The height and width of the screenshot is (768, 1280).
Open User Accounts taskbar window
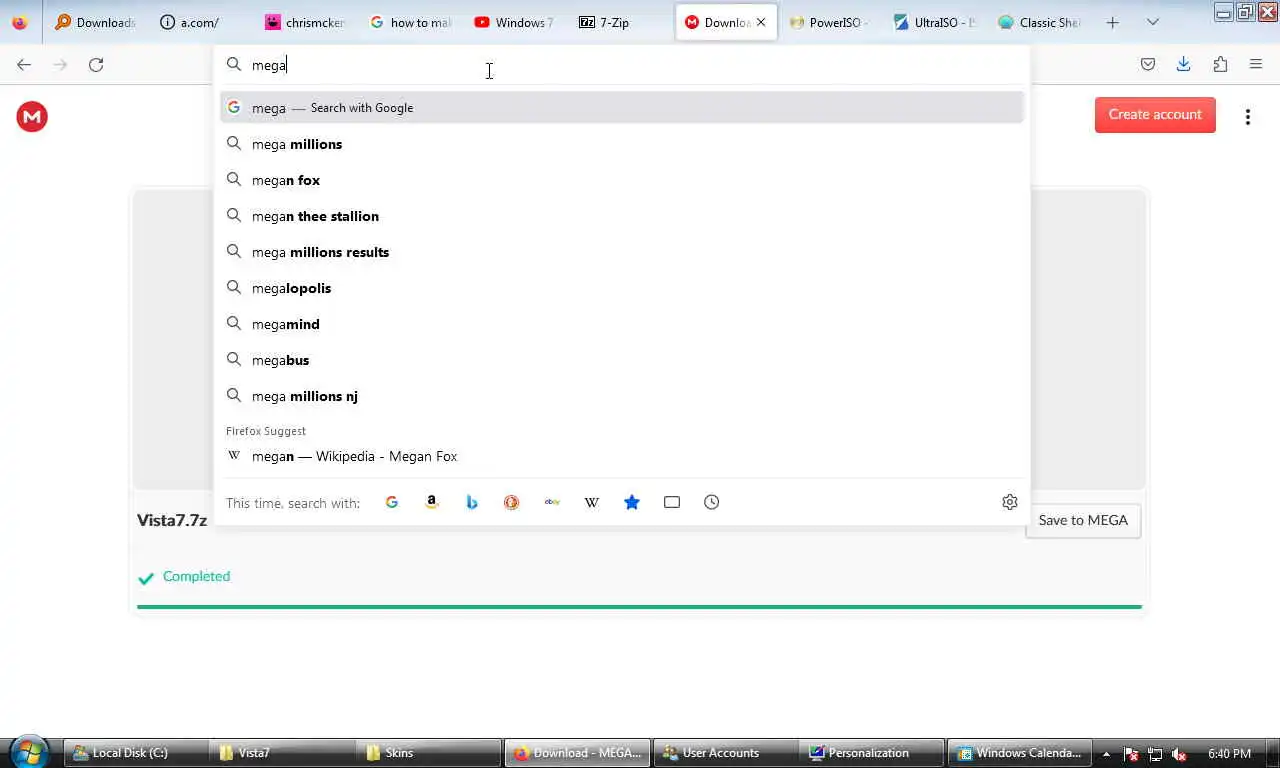click(725, 753)
